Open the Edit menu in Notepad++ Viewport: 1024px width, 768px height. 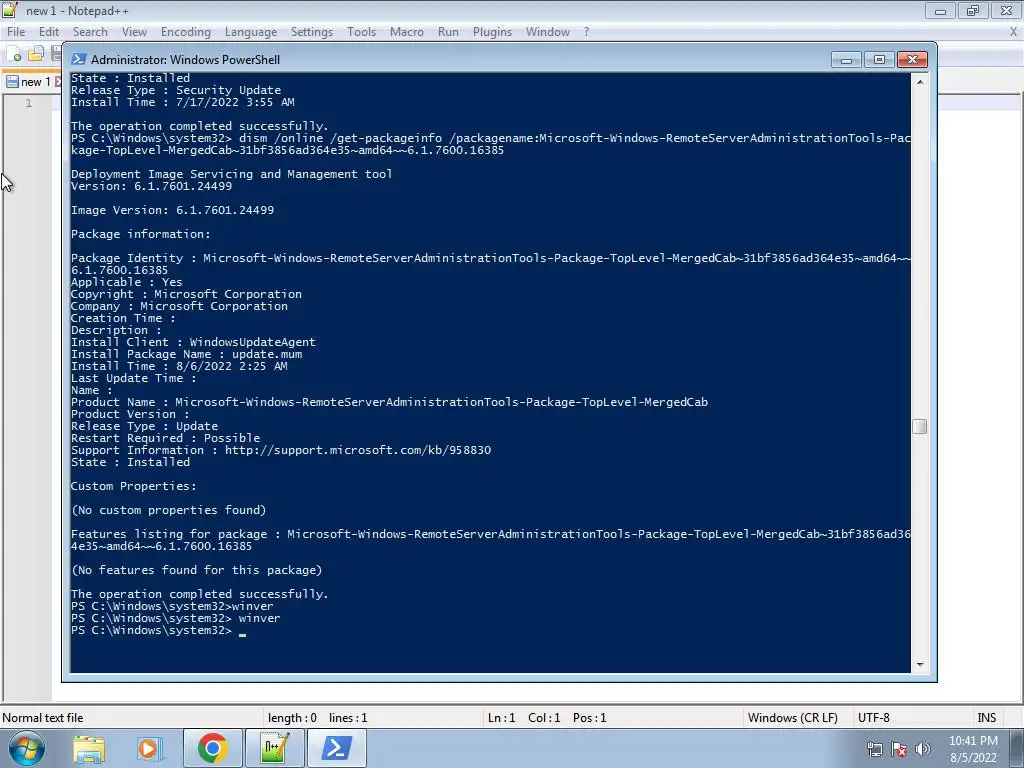pos(48,32)
